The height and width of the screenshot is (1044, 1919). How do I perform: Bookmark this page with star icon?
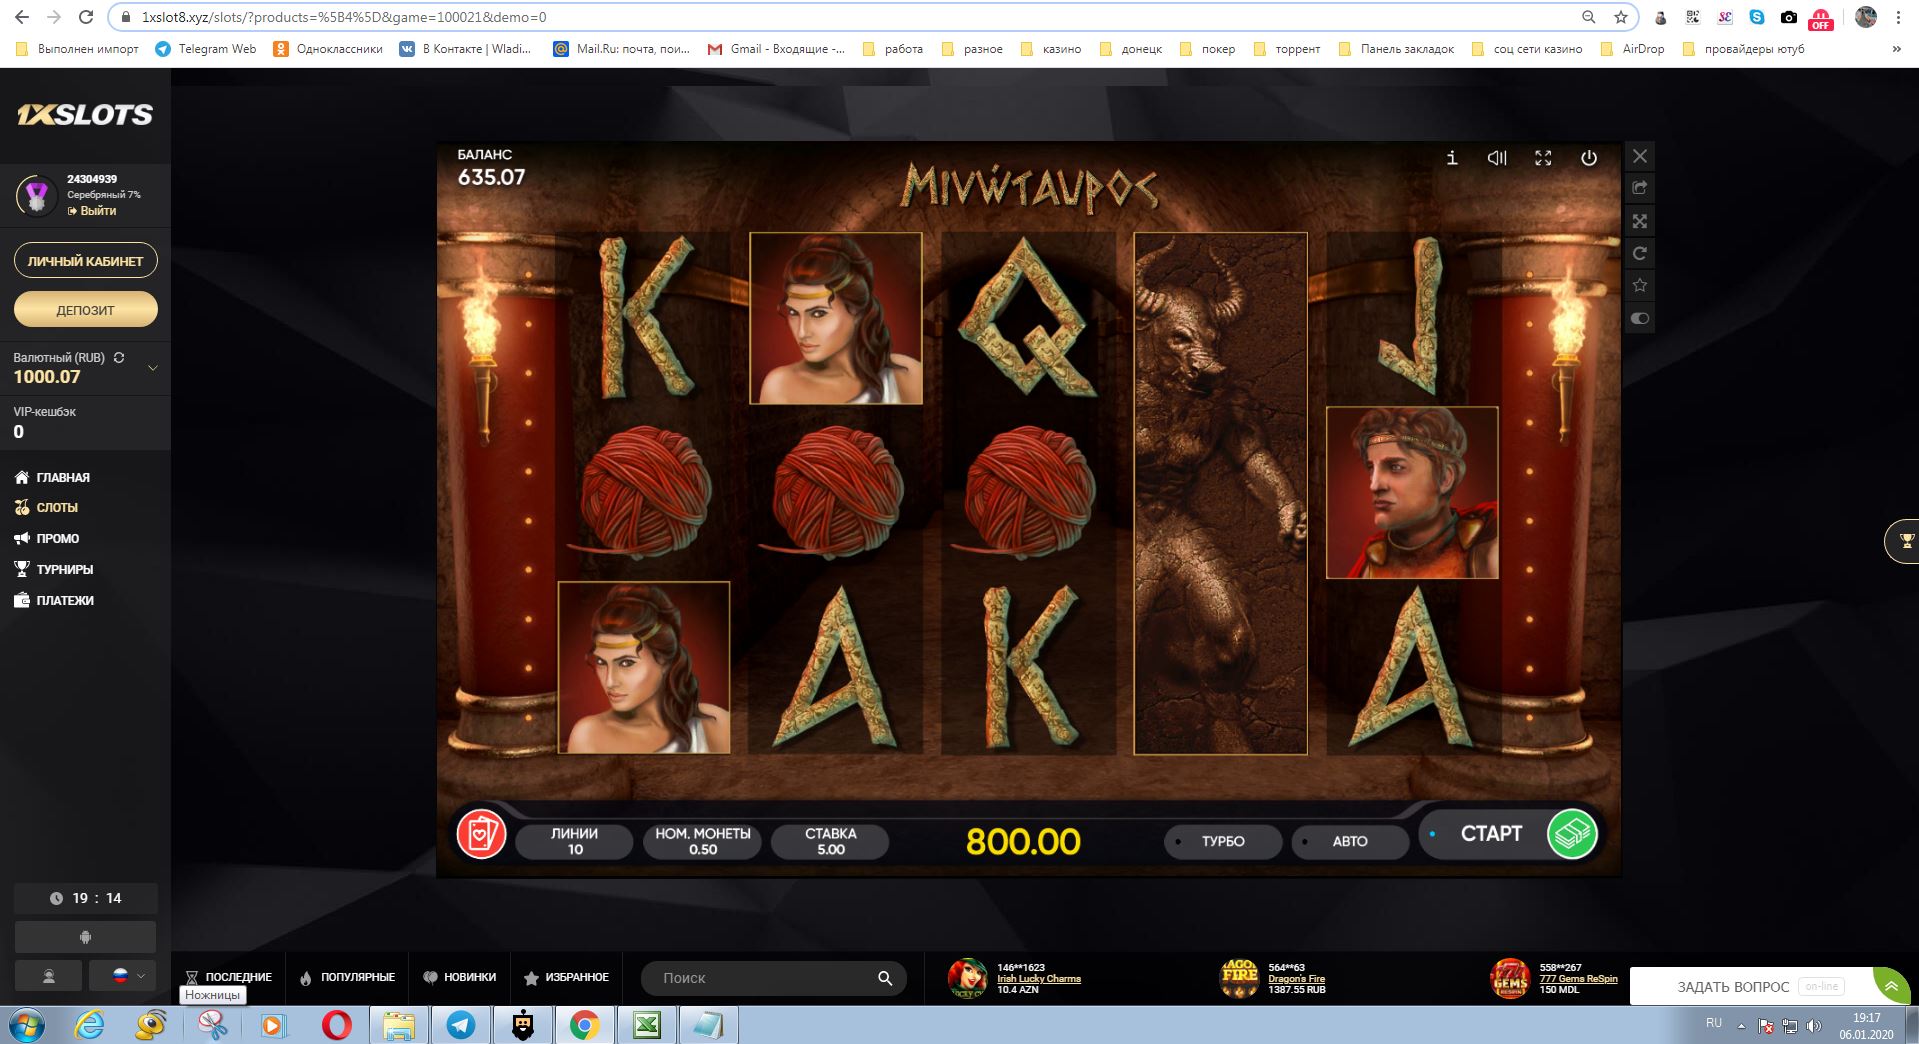click(1620, 17)
